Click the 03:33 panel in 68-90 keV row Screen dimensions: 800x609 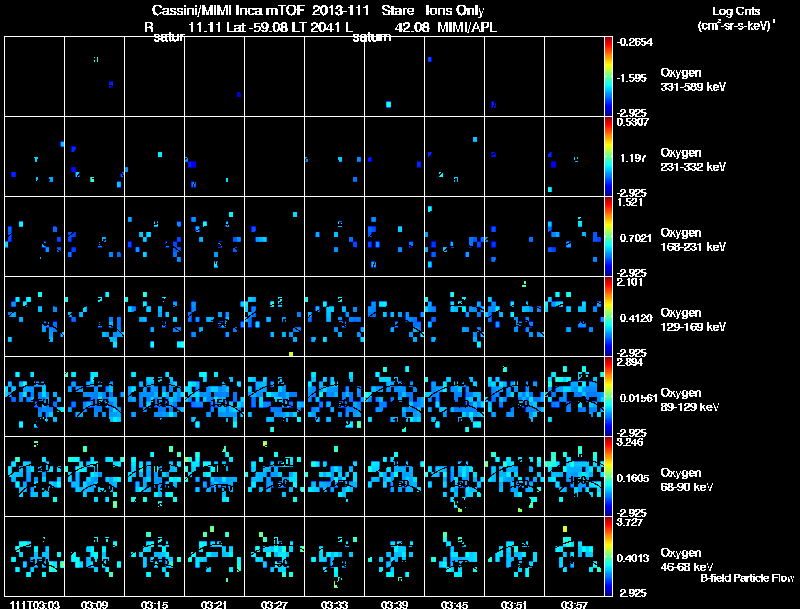(x=335, y=476)
